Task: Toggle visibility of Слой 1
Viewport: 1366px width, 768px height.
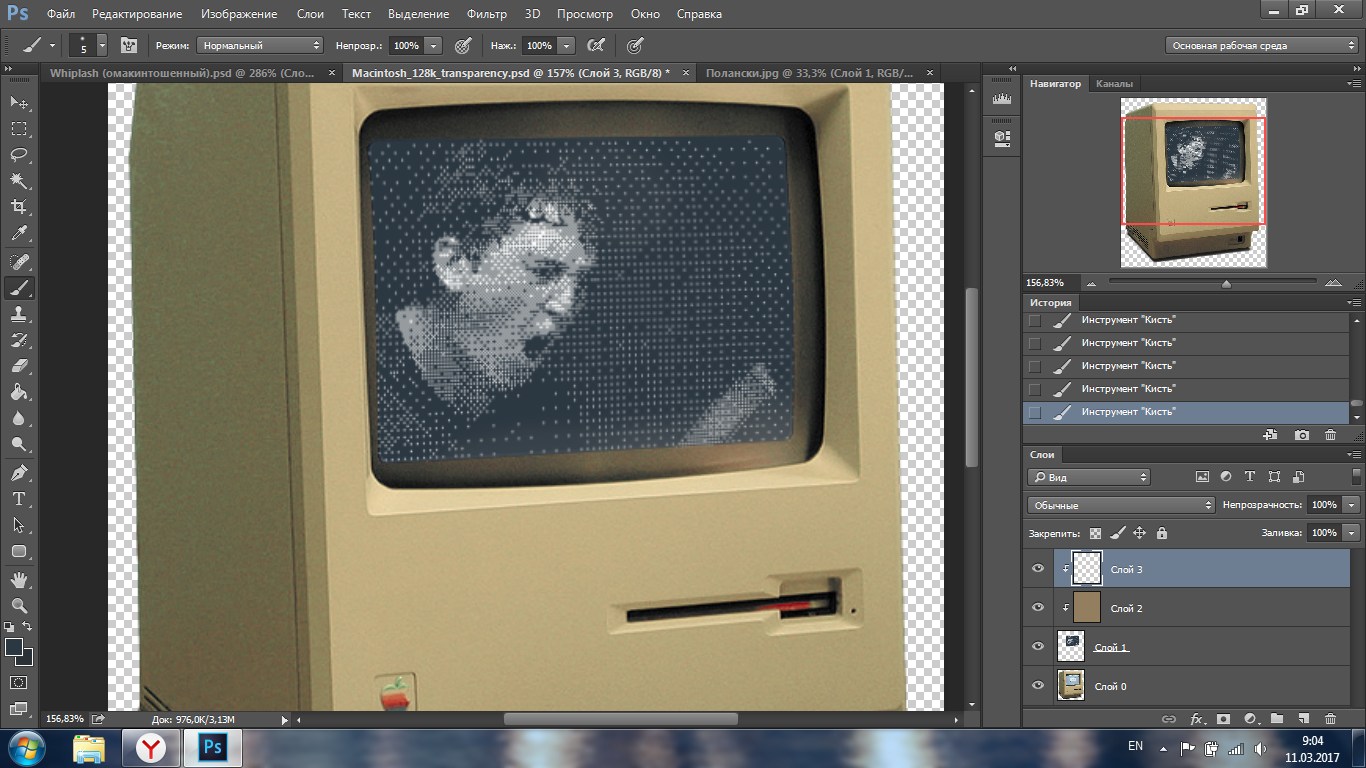Action: click(1038, 646)
